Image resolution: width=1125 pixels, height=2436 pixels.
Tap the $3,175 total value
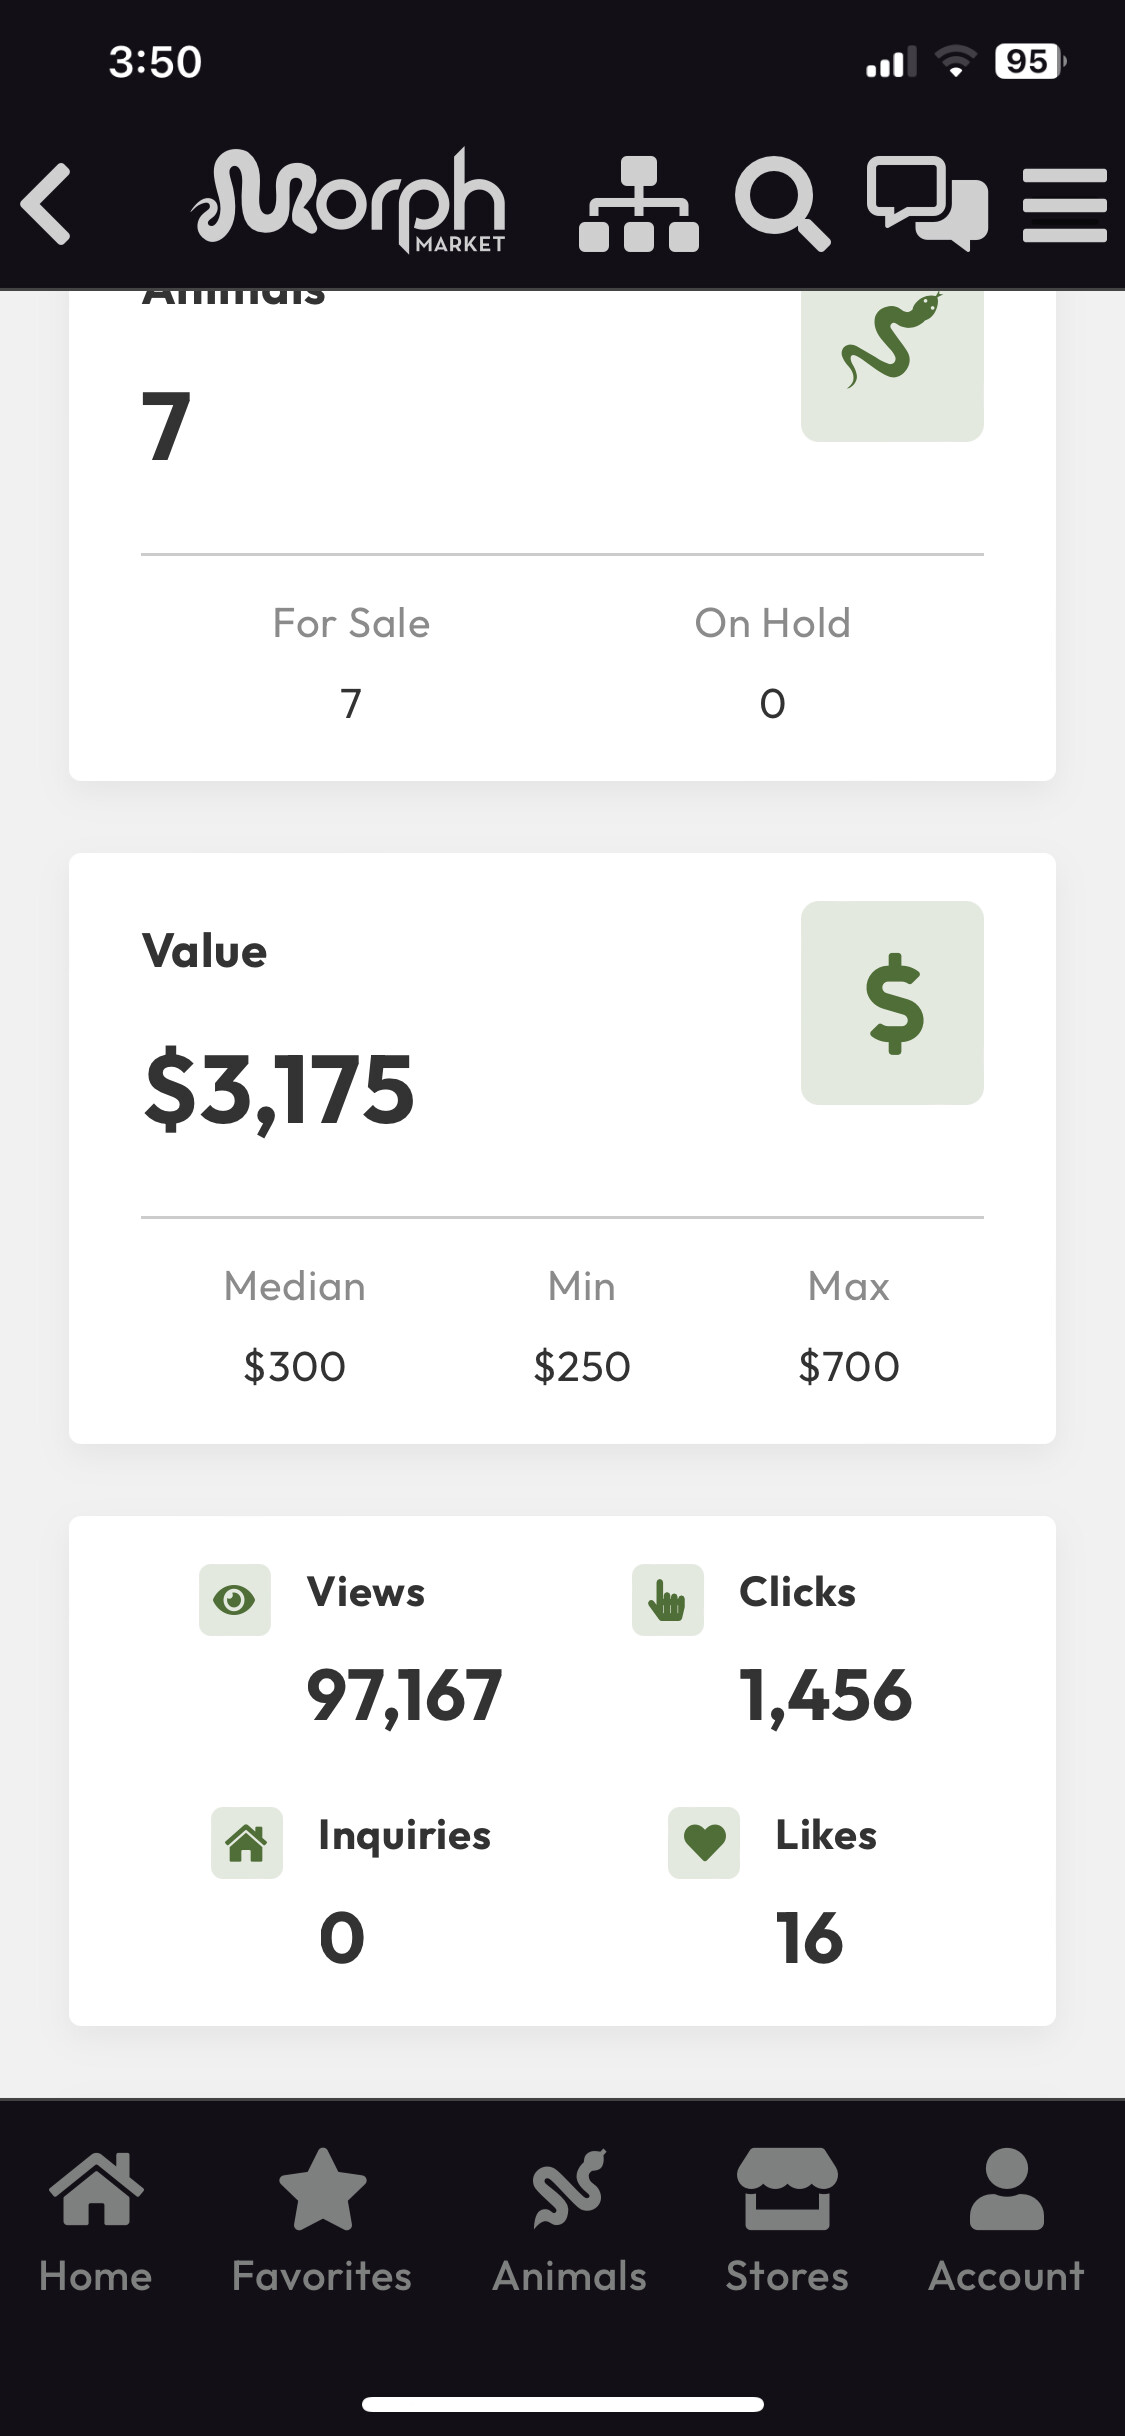279,1090
